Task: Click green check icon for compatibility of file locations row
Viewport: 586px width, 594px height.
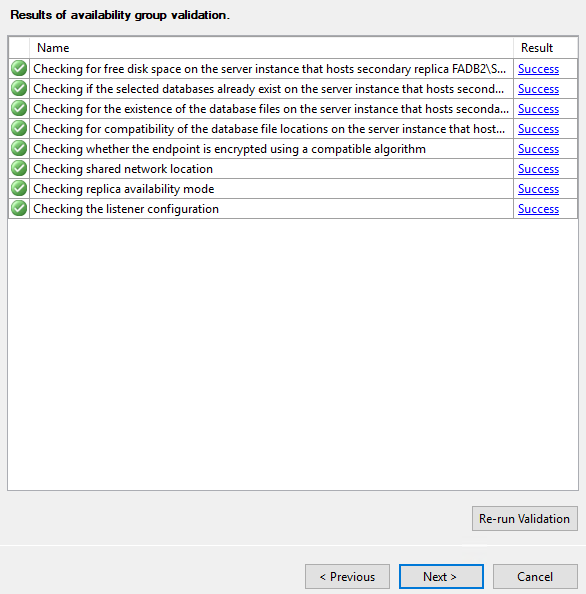Action: (19, 129)
